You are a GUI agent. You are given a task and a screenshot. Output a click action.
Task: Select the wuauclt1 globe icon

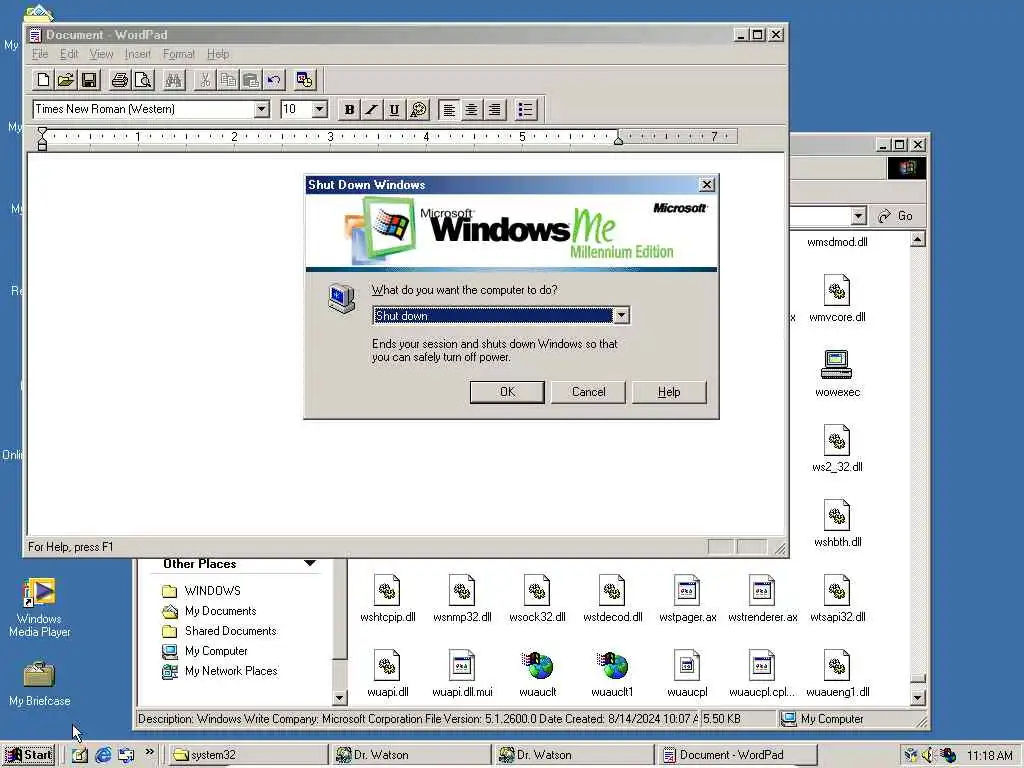coord(612,665)
